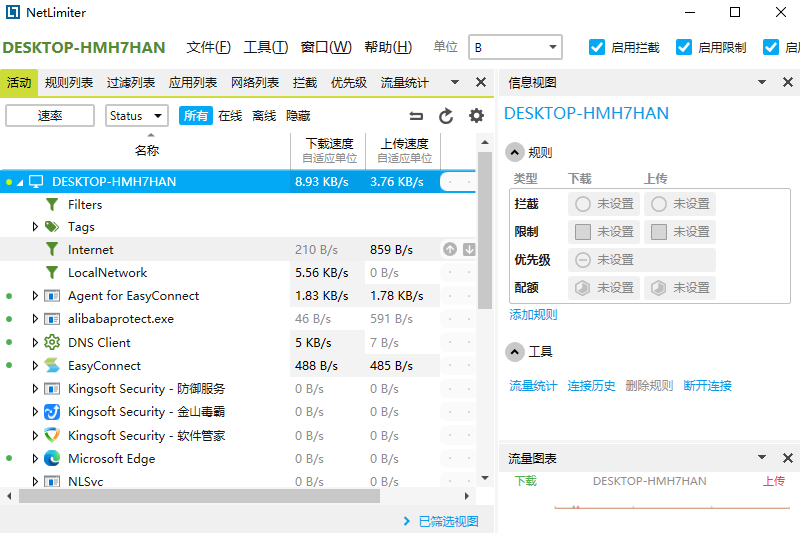Click the 连接历史 link
The height and width of the screenshot is (533, 800).
coord(591,386)
